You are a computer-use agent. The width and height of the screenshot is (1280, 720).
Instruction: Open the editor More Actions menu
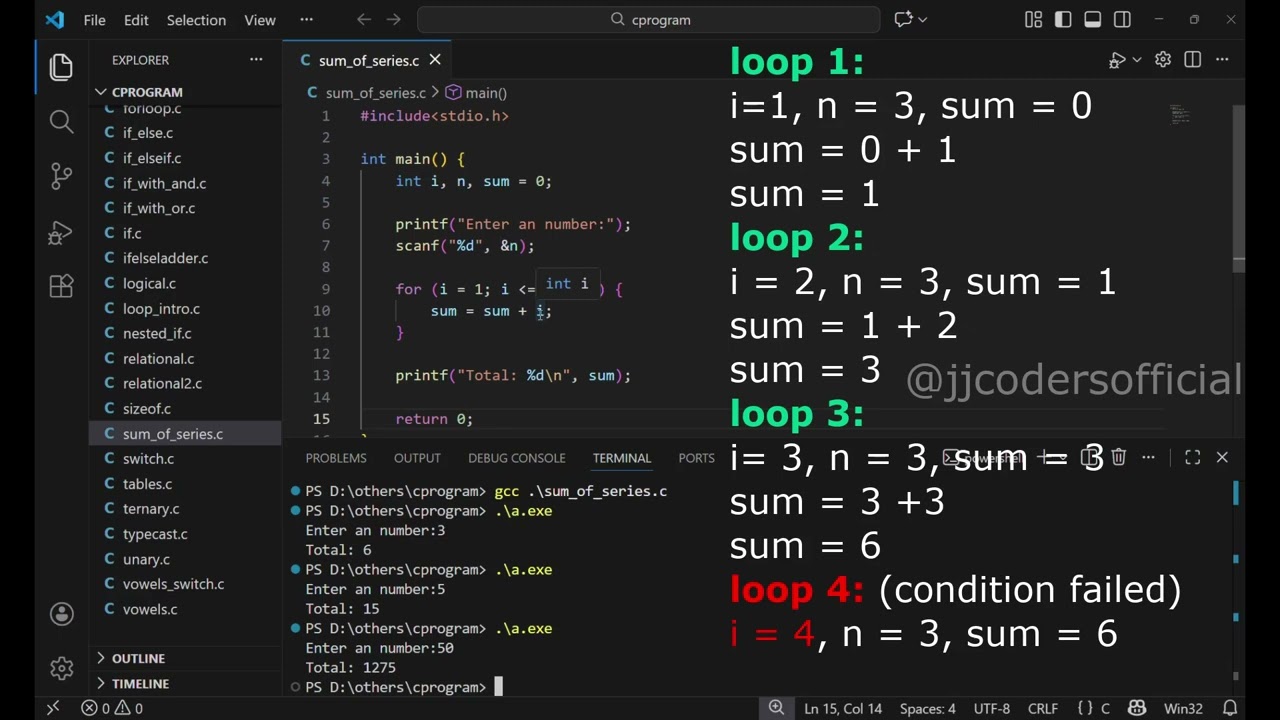click(1222, 60)
